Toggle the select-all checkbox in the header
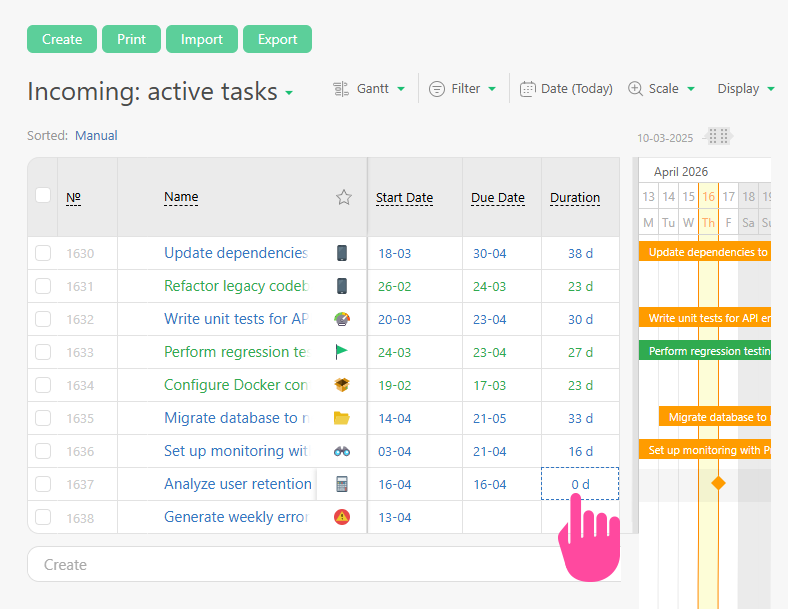Viewport: 788px width, 609px height. 43,195
